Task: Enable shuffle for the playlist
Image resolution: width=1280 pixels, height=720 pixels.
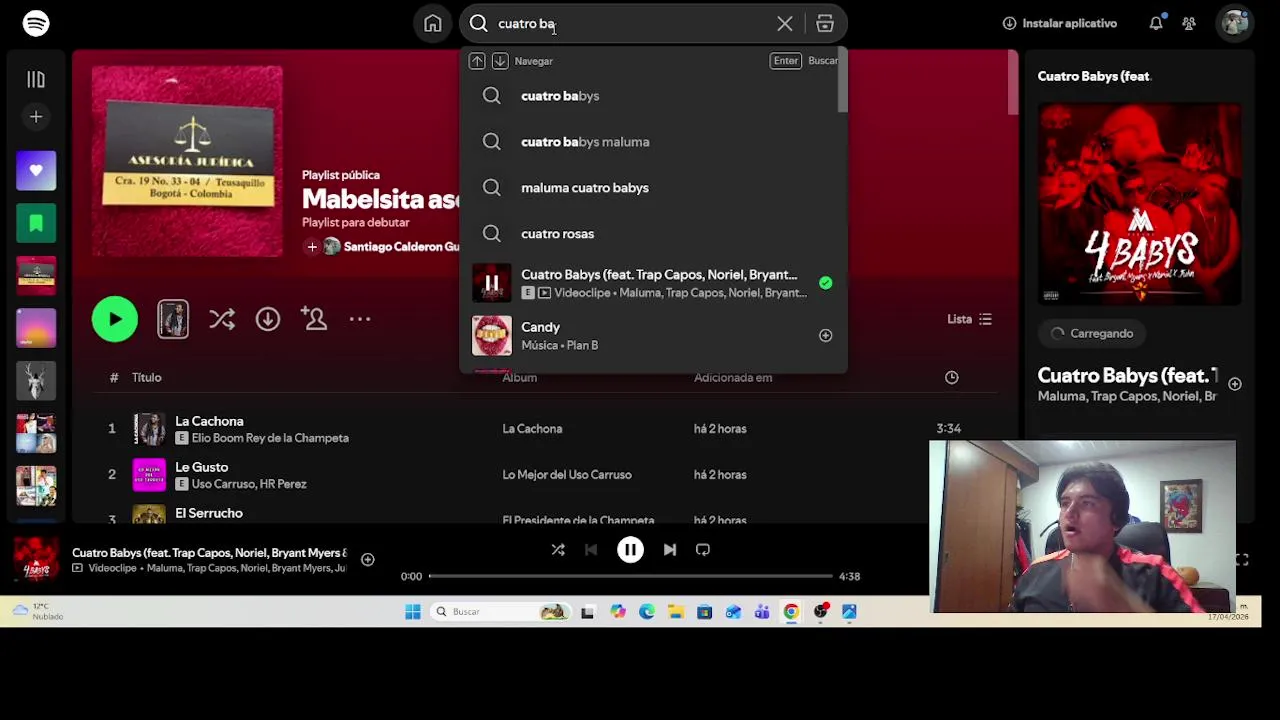Action: click(222, 319)
